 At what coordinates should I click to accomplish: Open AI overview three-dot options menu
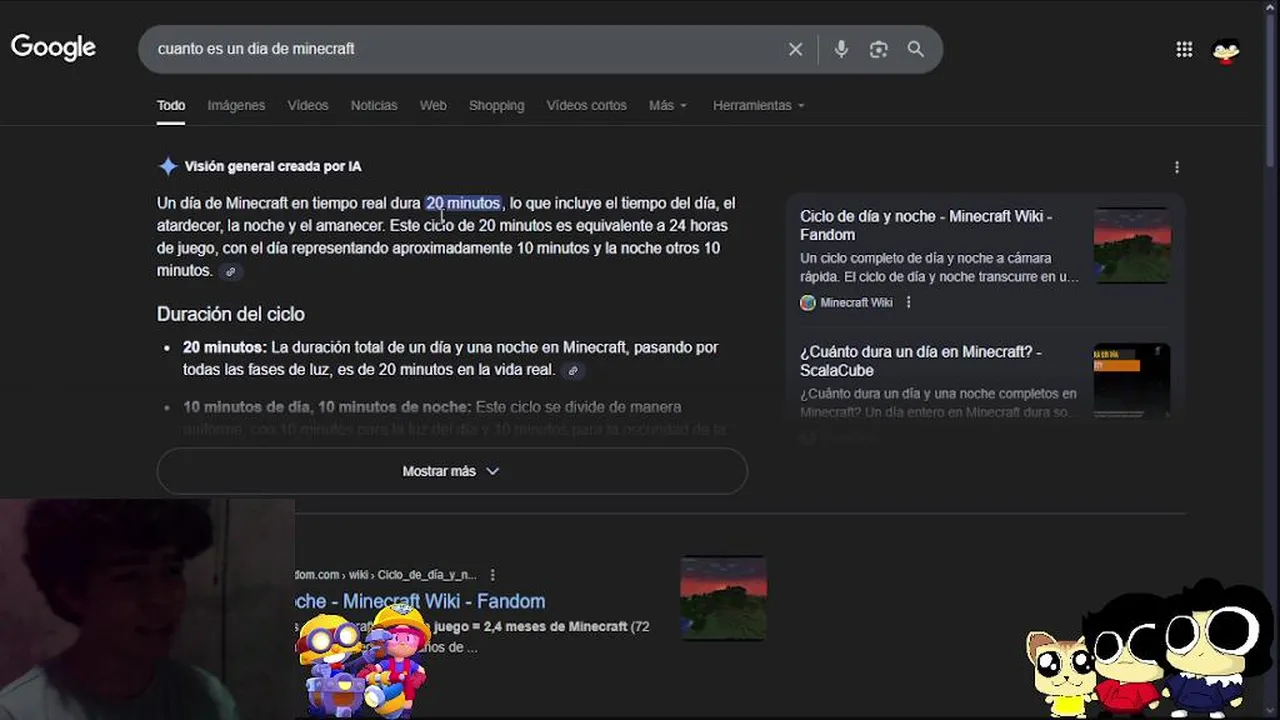tap(1176, 167)
